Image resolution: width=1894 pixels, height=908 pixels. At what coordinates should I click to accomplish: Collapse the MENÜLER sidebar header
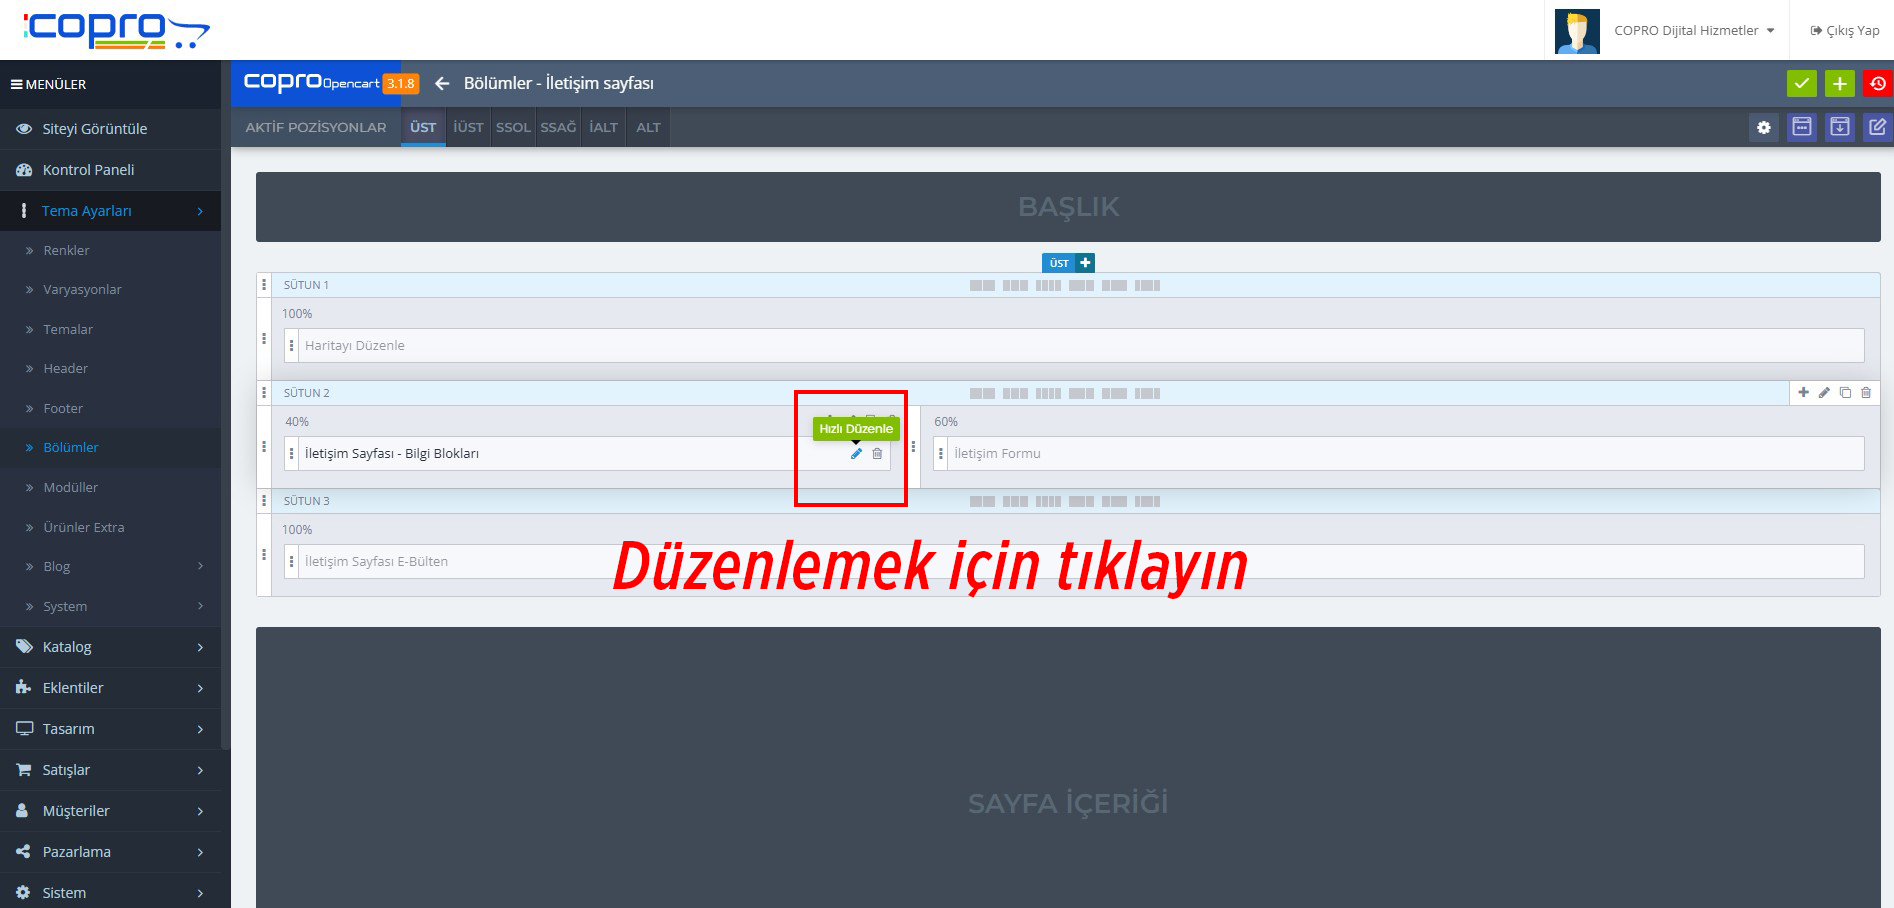tap(48, 84)
